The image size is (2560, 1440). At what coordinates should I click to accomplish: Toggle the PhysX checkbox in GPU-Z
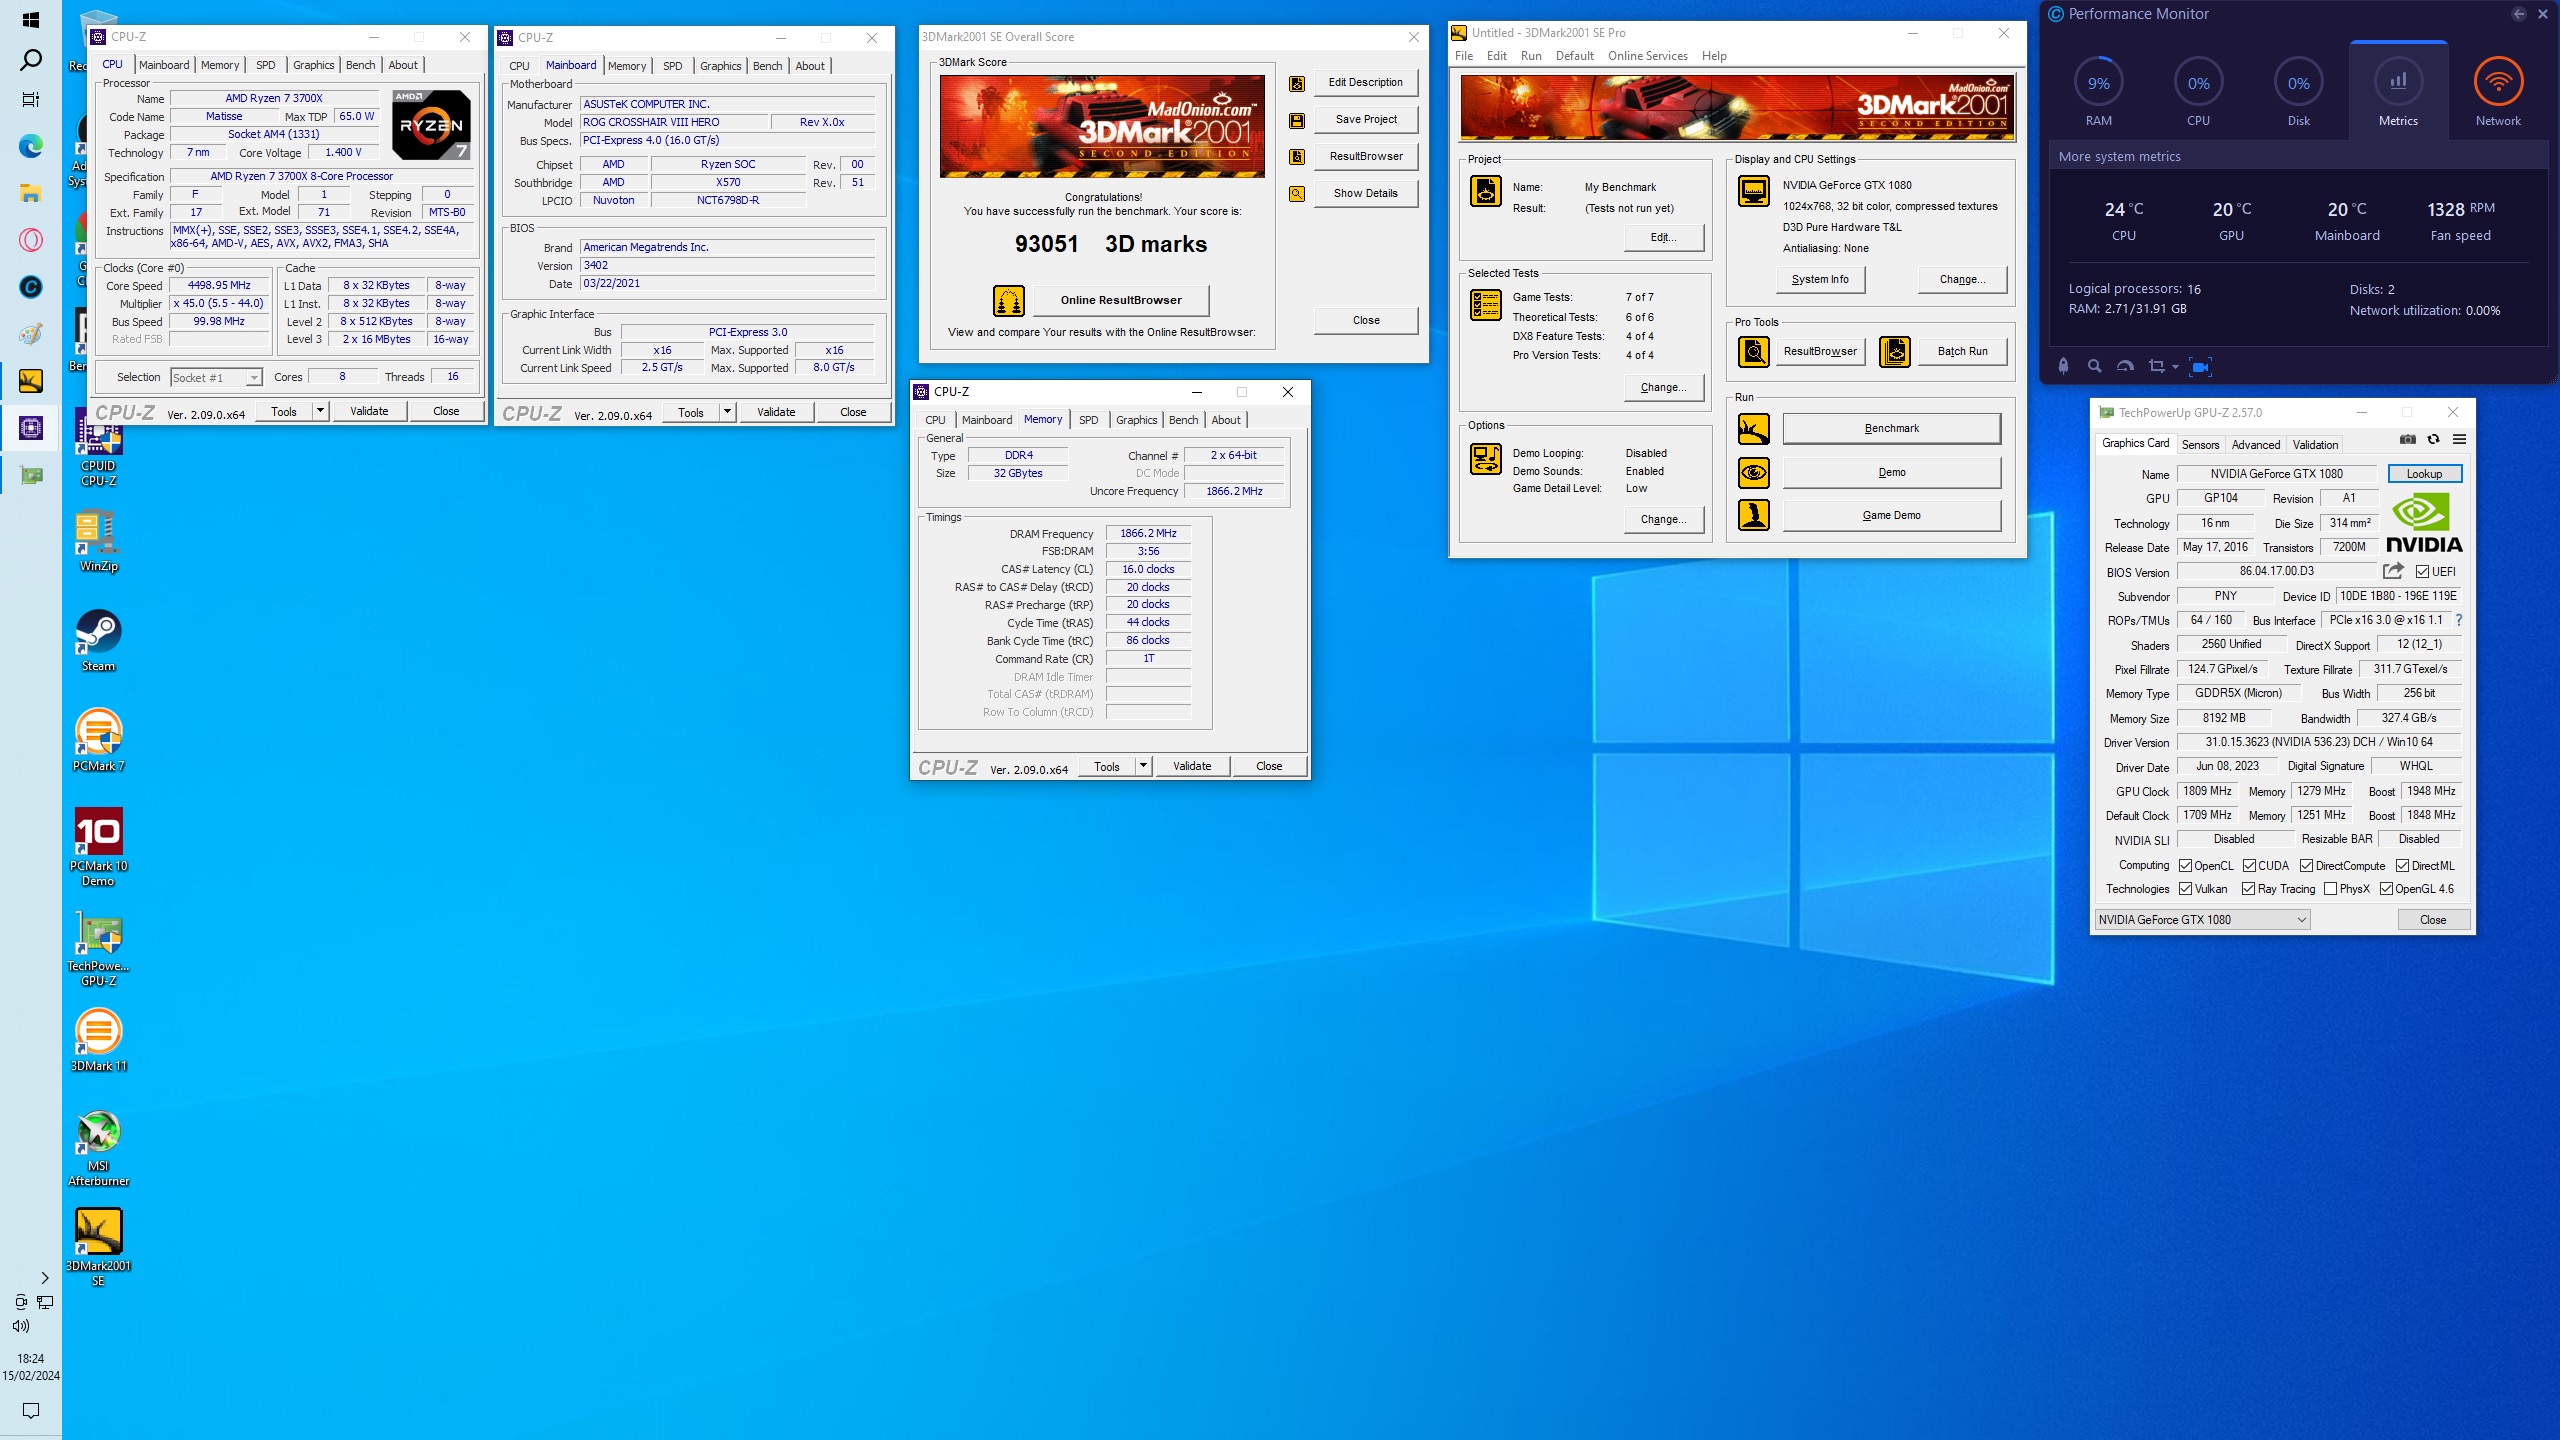(2331, 889)
